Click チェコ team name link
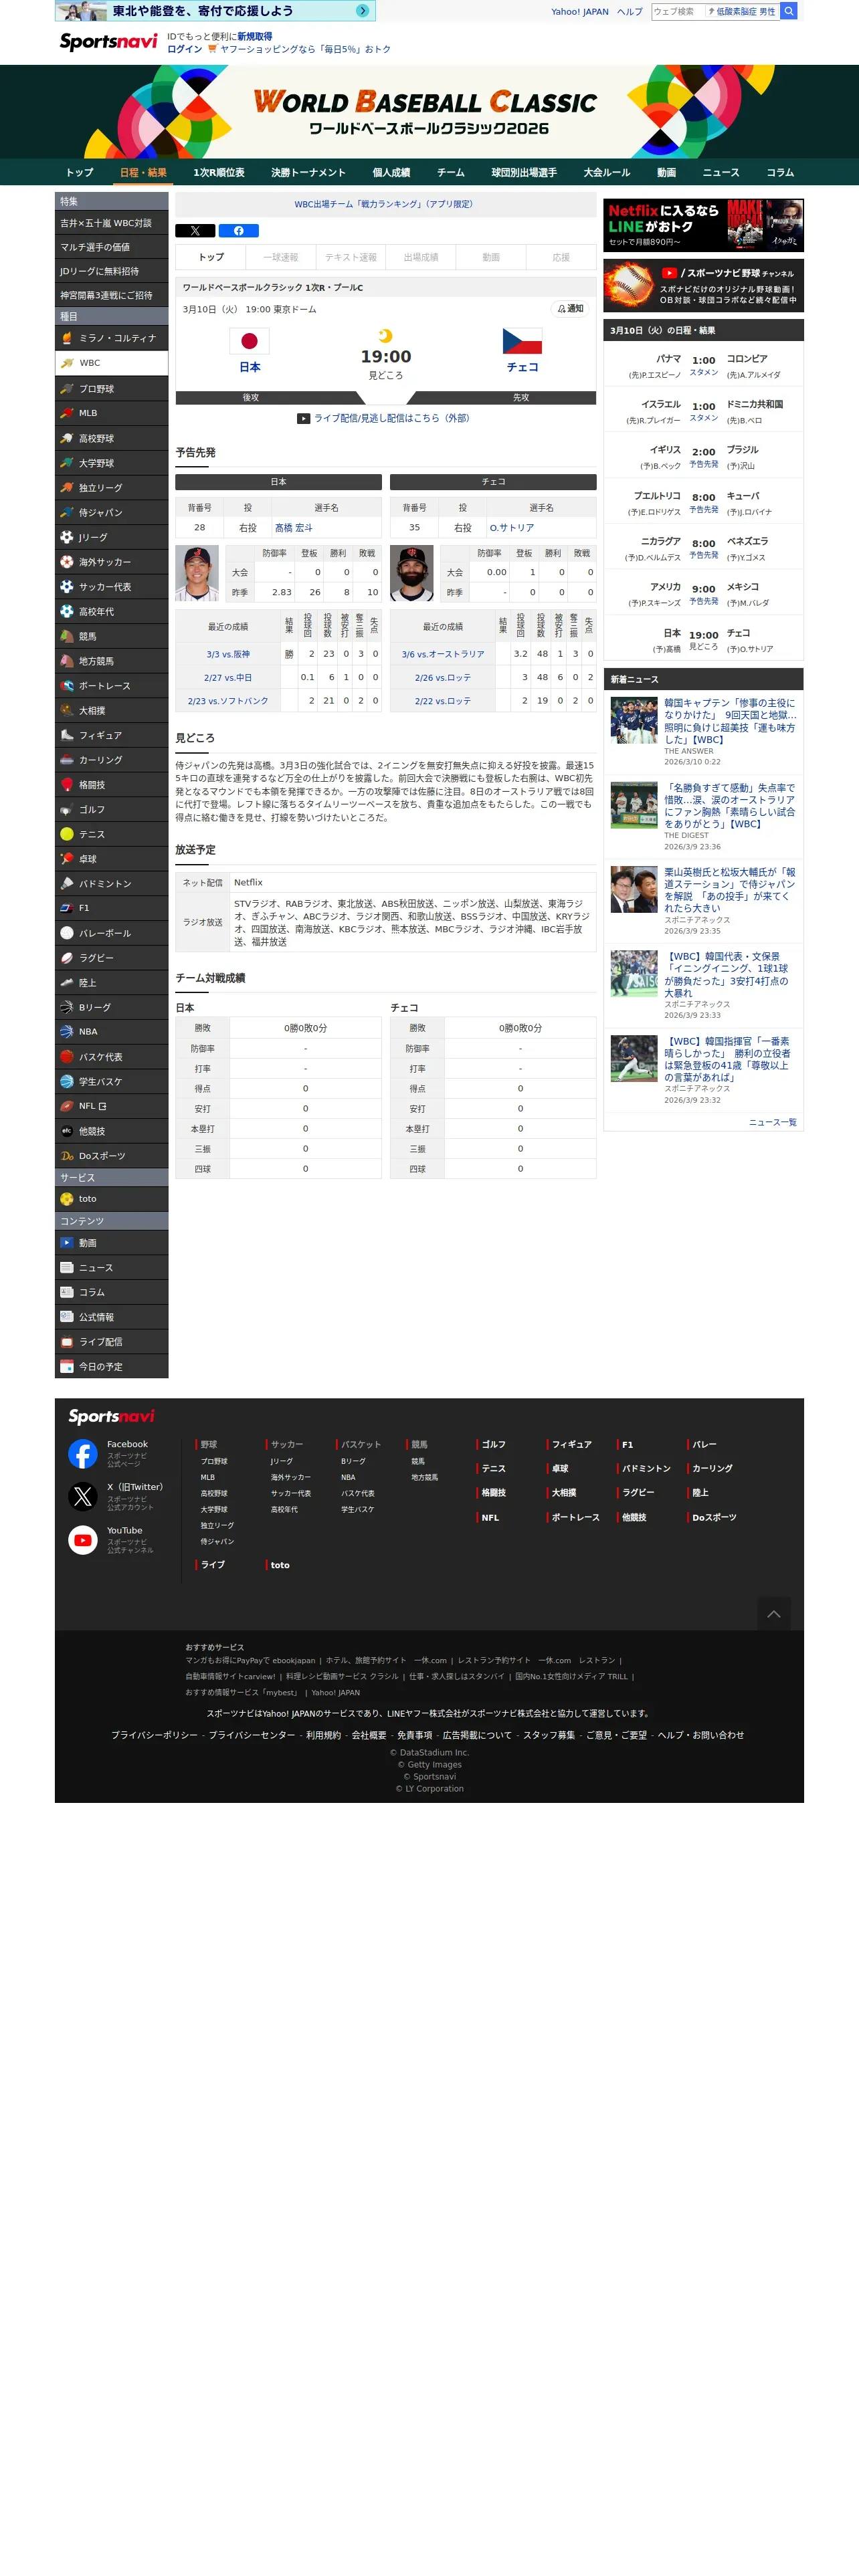The image size is (859, 2576). click(522, 367)
